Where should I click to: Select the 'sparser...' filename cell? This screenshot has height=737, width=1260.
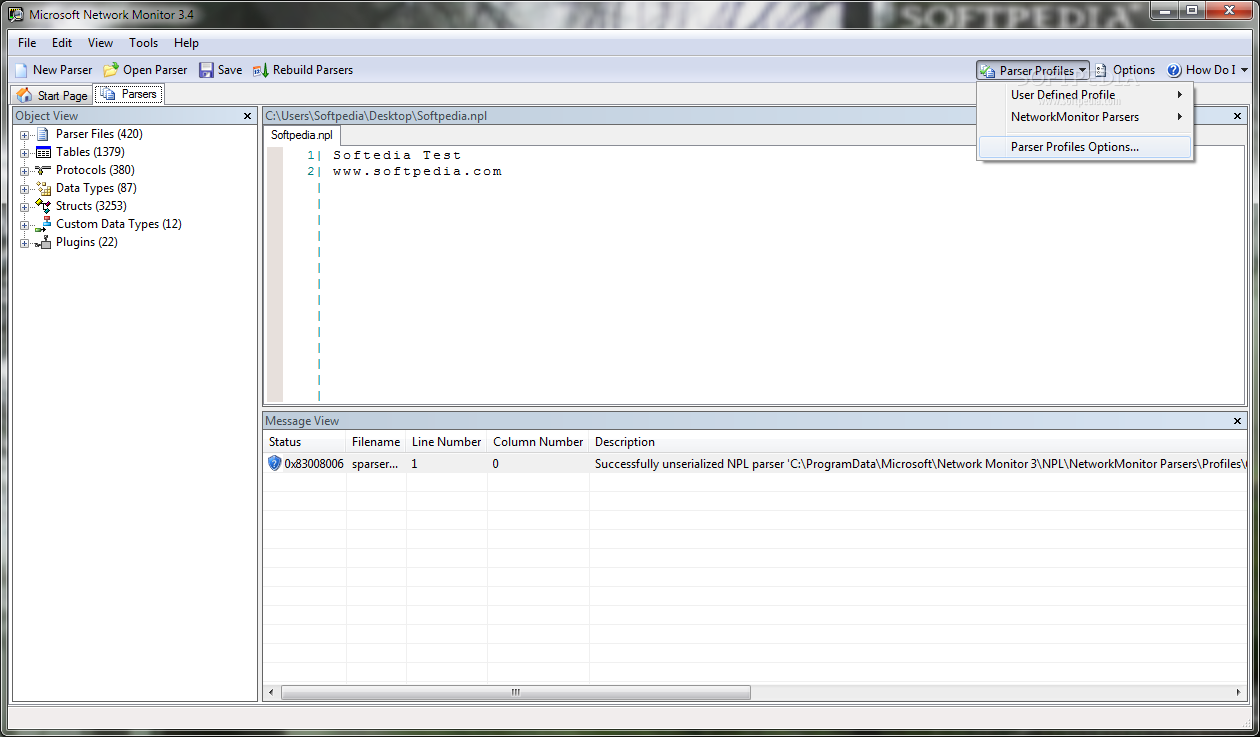(x=375, y=464)
